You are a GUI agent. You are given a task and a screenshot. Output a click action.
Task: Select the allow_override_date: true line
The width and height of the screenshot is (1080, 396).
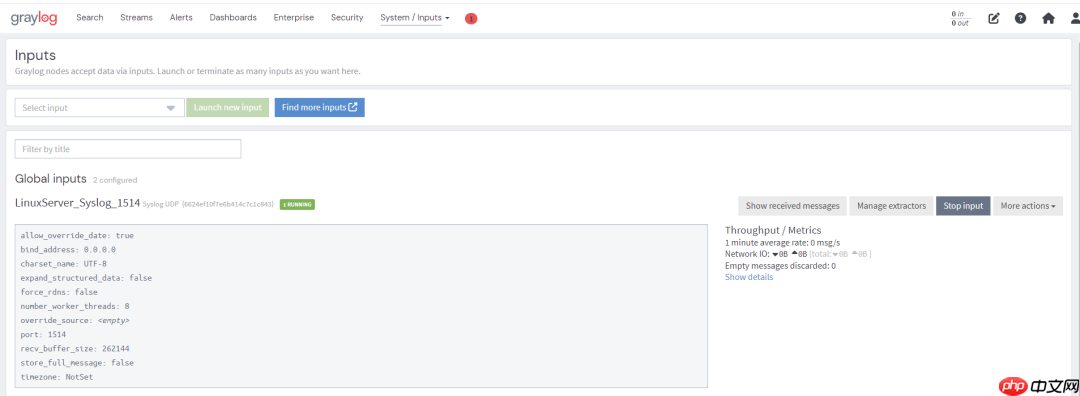77,236
